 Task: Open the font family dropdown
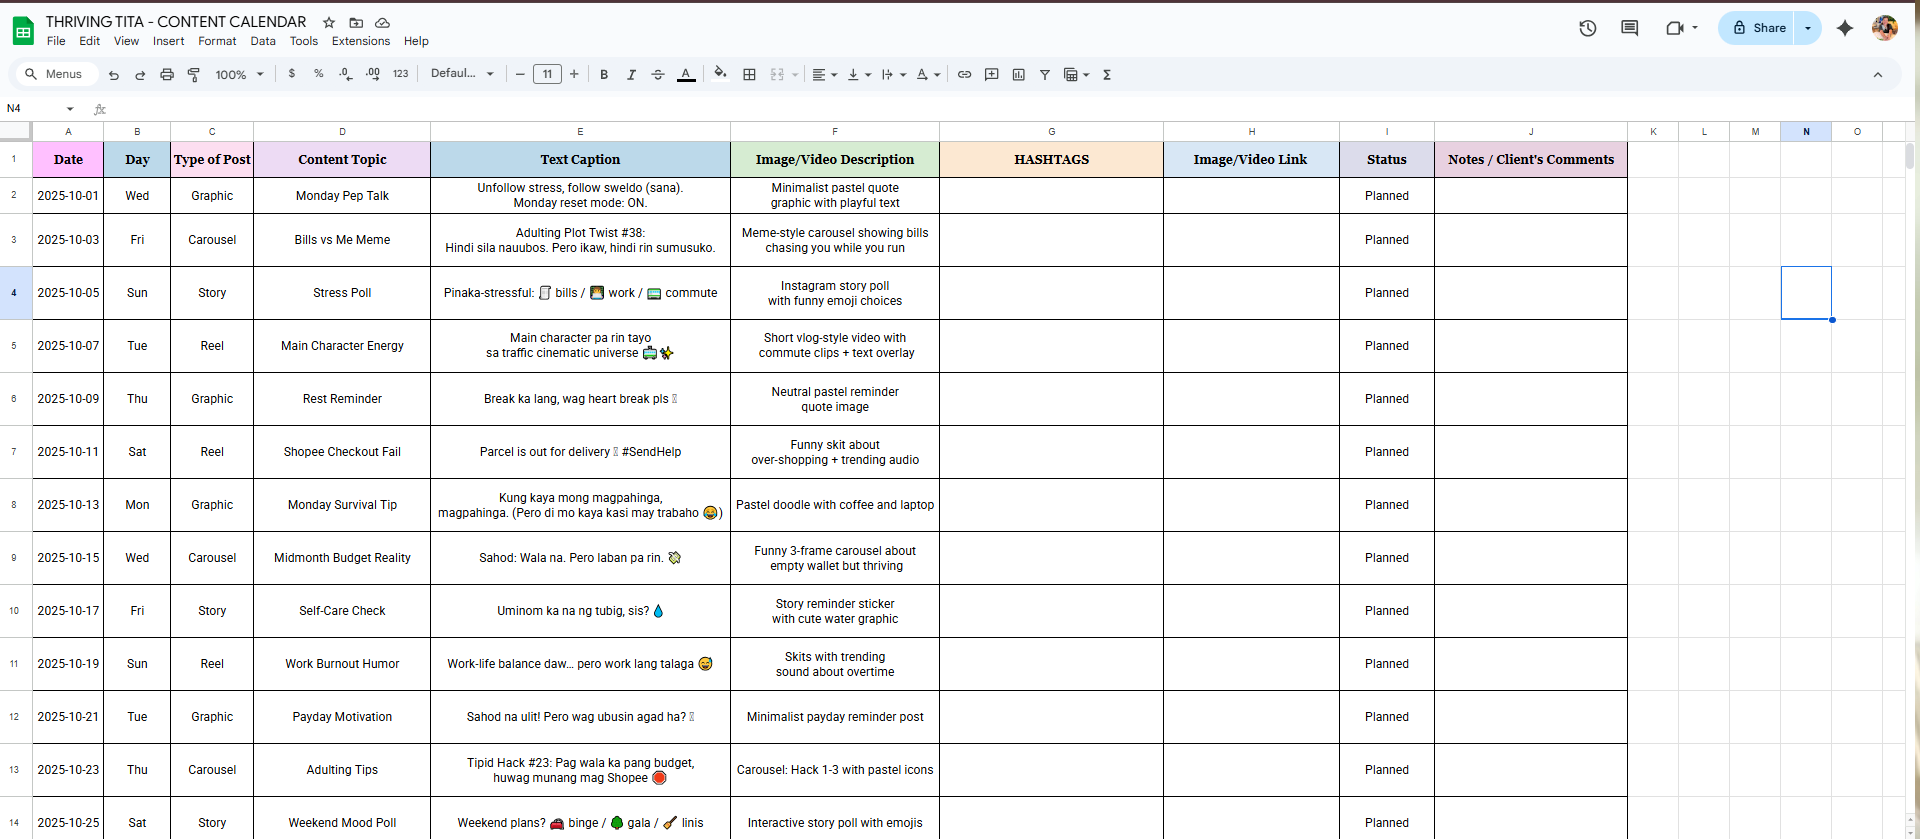[462, 74]
